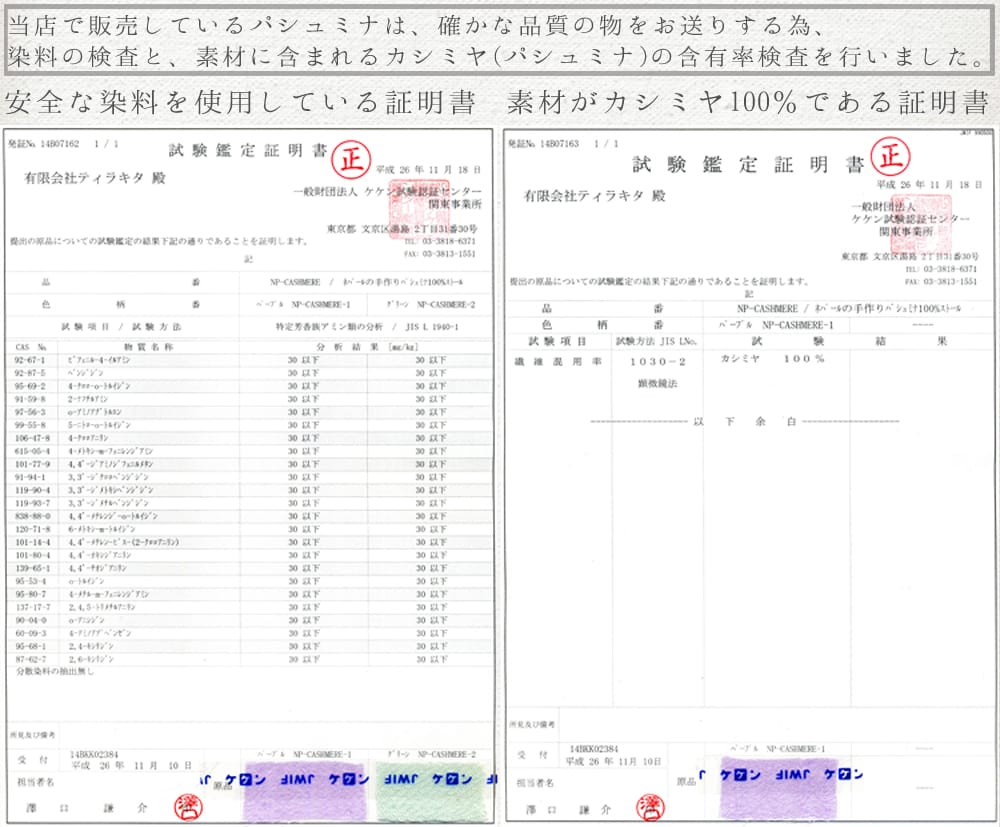The height and width of the screenshot is (827, 1000).
Task: Click CAS number 97-56-3
Action: click(x=30, y=412)
